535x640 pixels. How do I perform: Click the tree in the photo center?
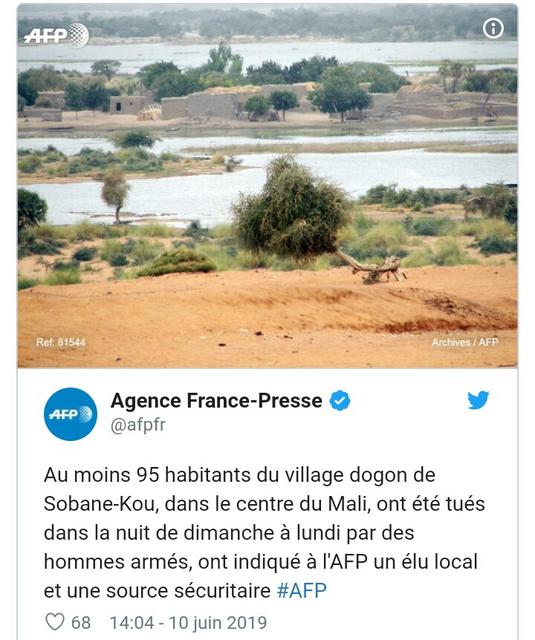tap(292, 208)
